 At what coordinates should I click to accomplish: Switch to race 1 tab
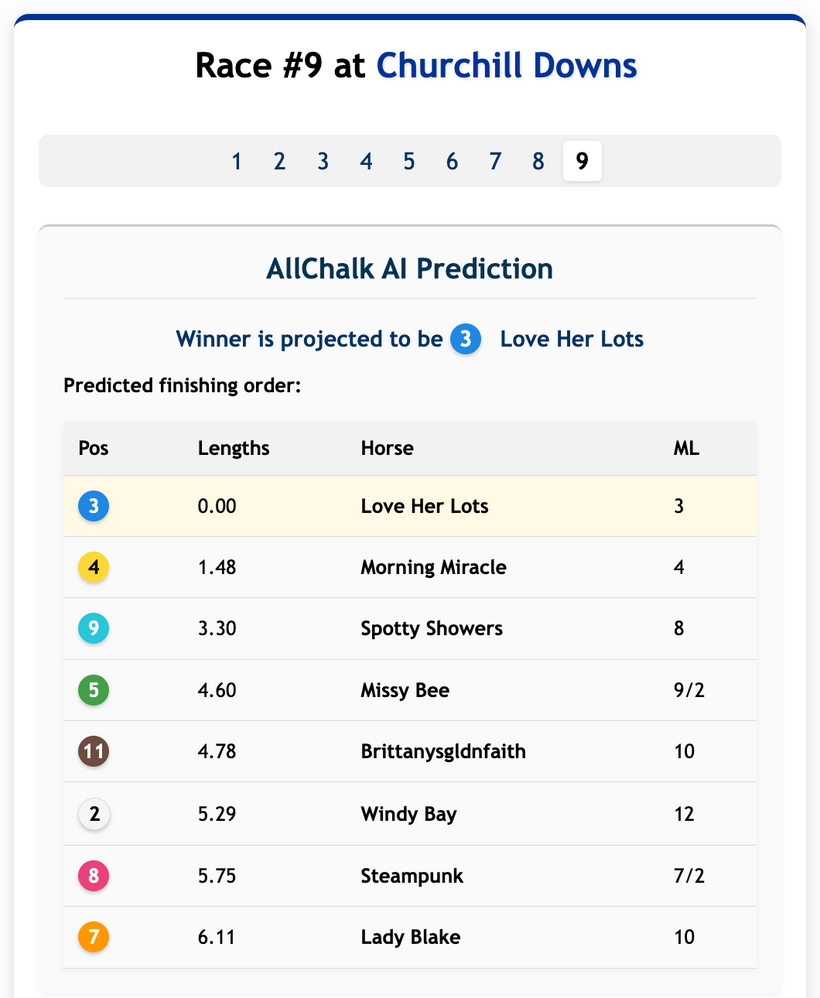click(x=236, y=161)
